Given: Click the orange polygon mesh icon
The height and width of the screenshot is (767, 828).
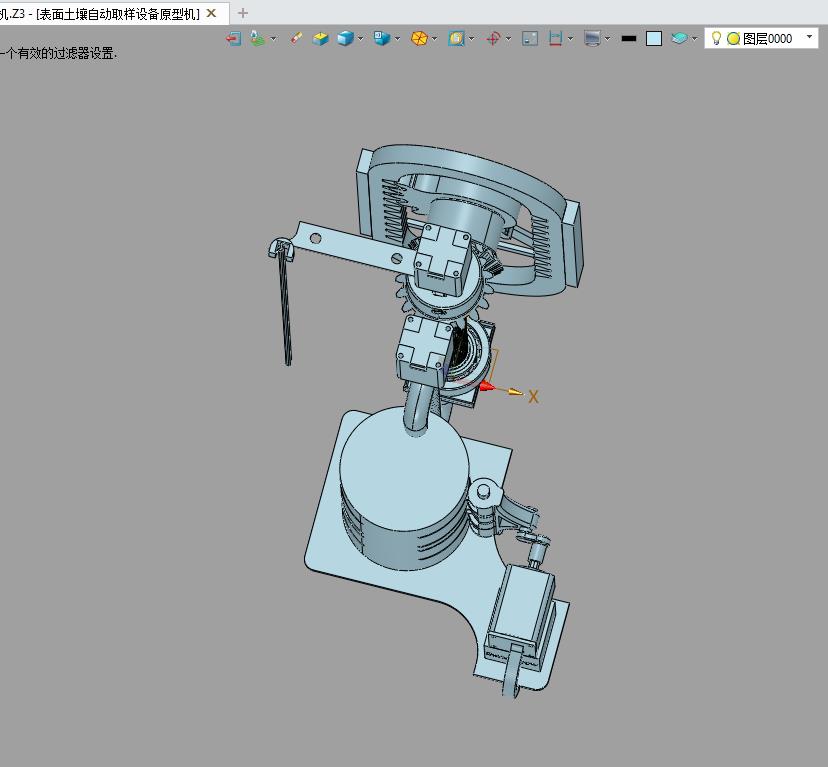Looking at the screenshot, I should tap(419, 39).
